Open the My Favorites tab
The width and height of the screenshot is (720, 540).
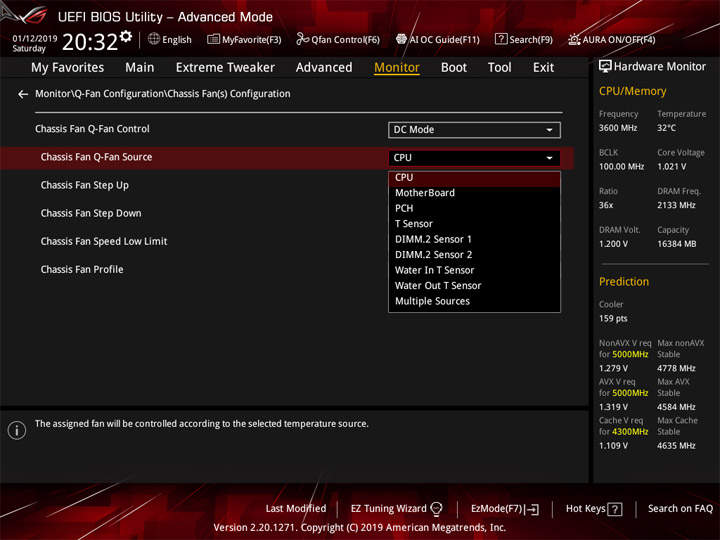click(x=68, y=68)
